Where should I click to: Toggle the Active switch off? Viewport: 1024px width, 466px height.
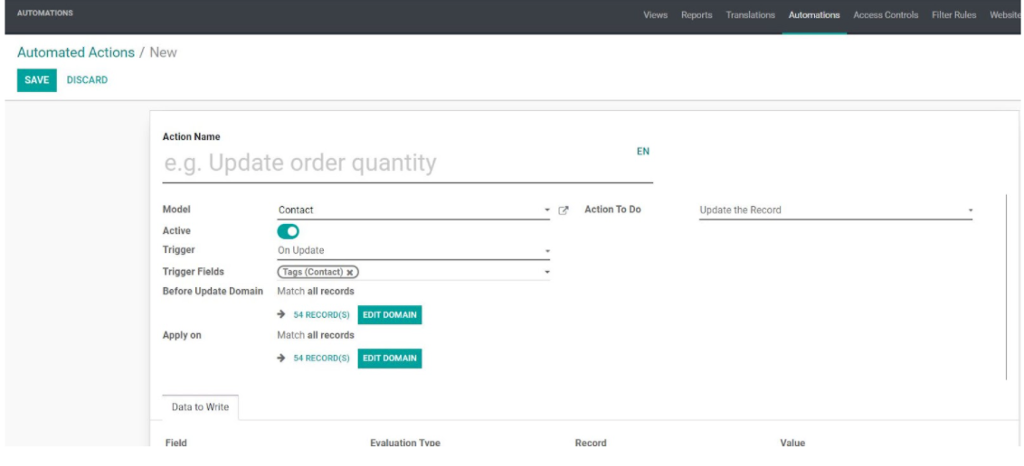coord(288,231)
